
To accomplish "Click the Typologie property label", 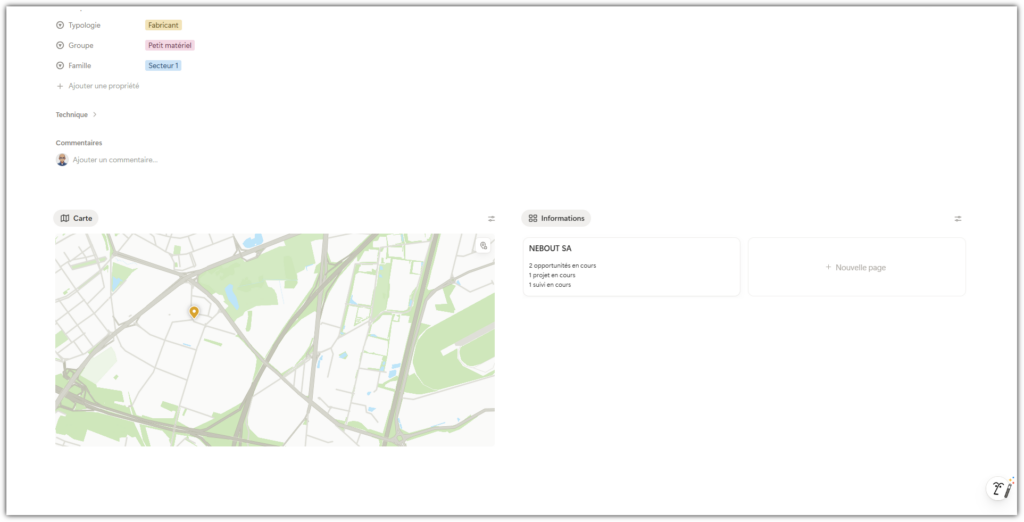I will (x=84, y=25).
